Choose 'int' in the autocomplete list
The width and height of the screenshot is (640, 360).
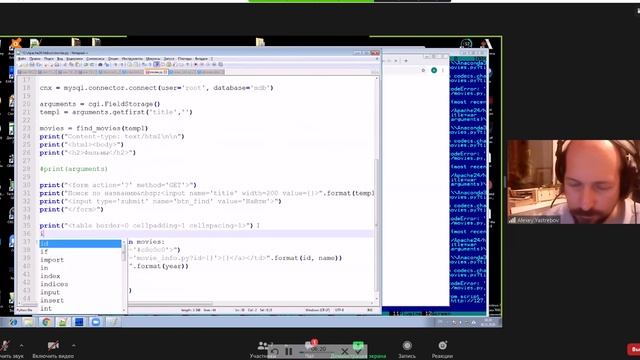pyautogui.click(x=80, y=309)
